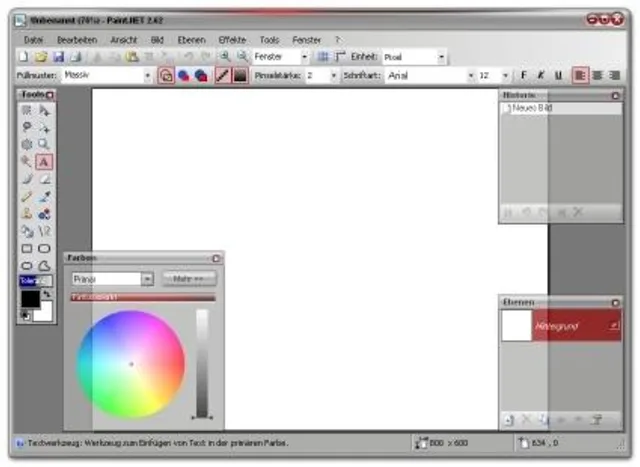Image resolution: width=640 pixels, height=467 pixels.
Task: Click the Save floppy disk icon
Action: tap(58, 57)
